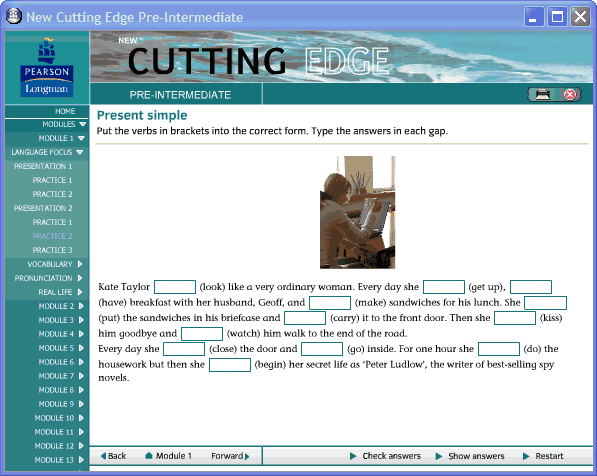Screen dimensions: 597x476
Task: Expand the VOCABULARY section arrow
Action: 80,264
